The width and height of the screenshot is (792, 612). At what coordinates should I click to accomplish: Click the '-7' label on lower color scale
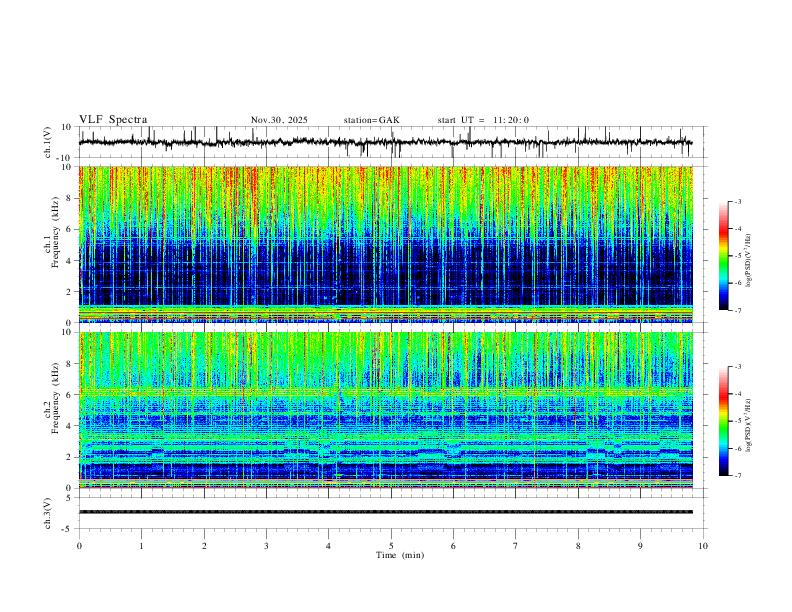(x=737, y=476)
